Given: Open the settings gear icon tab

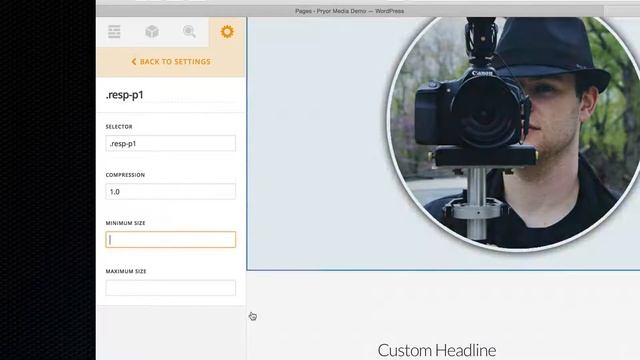Looking at the screenshot, I should click(227, 32).
